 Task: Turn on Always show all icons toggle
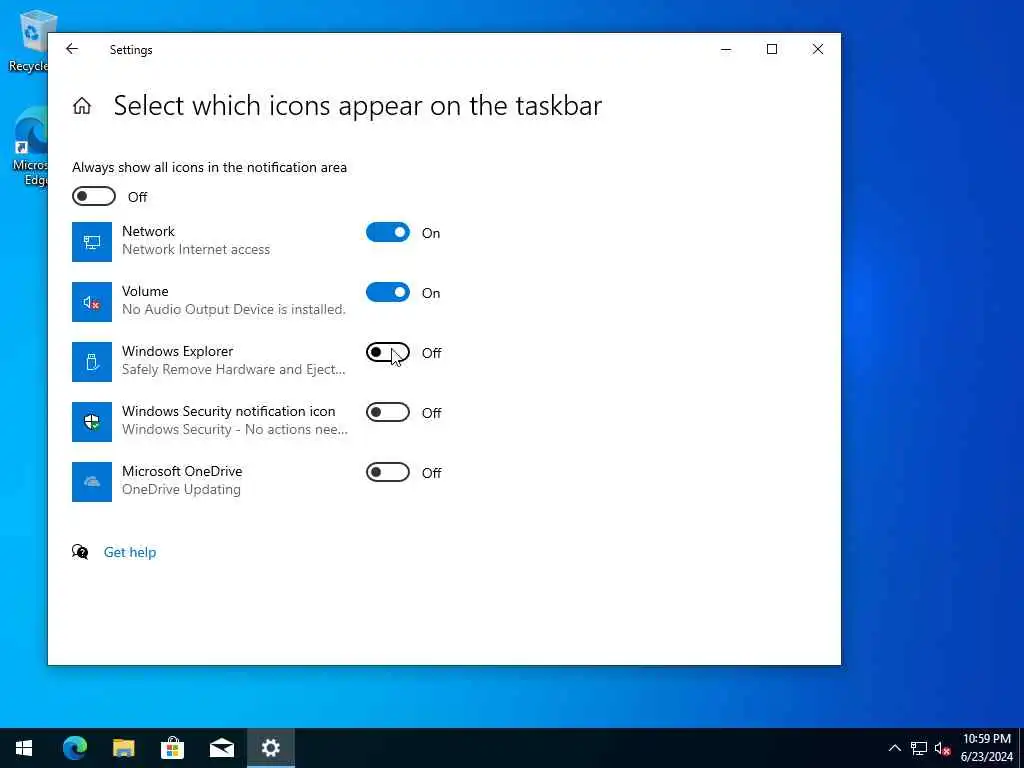tap(94, 197)
